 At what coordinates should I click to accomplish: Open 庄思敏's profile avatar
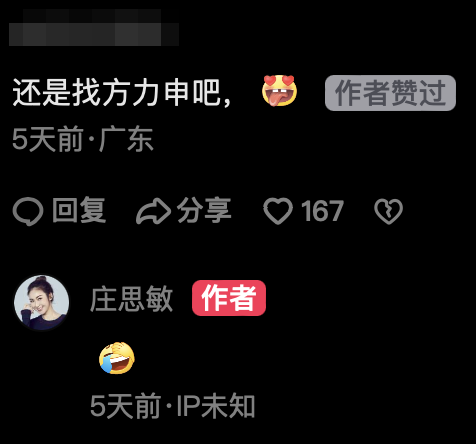click(42, 302)
